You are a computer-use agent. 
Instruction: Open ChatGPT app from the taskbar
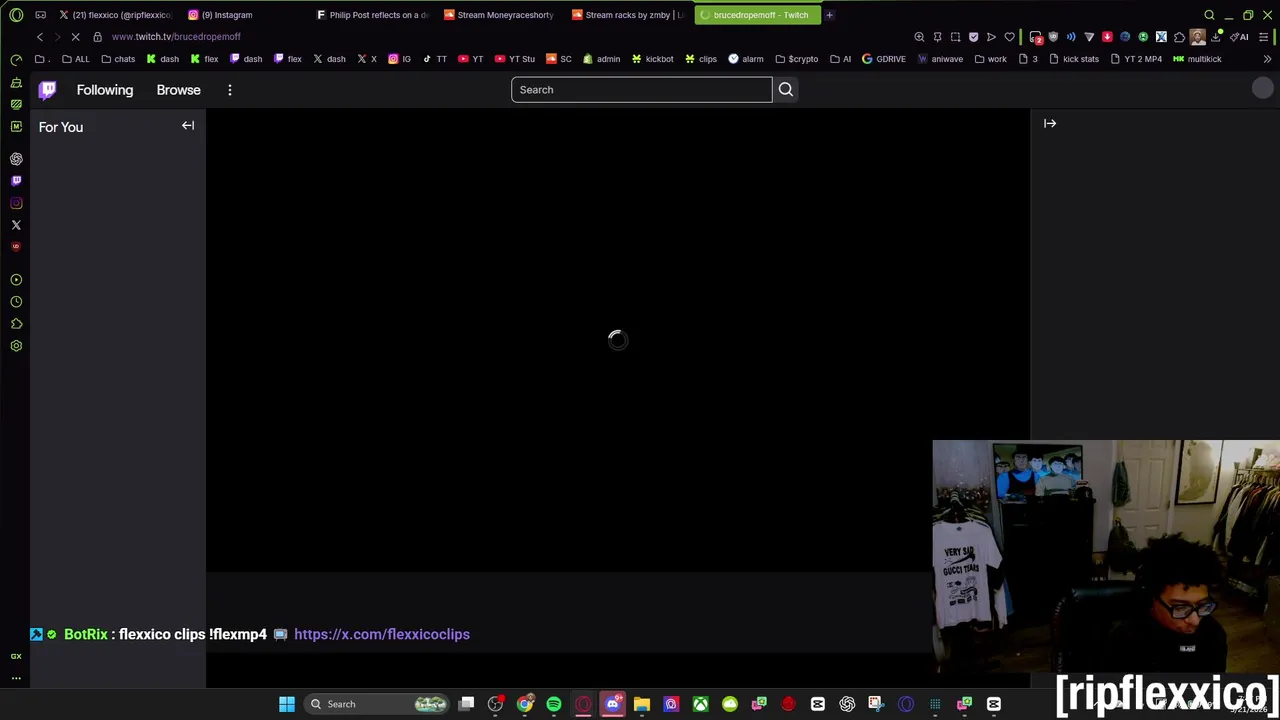point(847,704)
